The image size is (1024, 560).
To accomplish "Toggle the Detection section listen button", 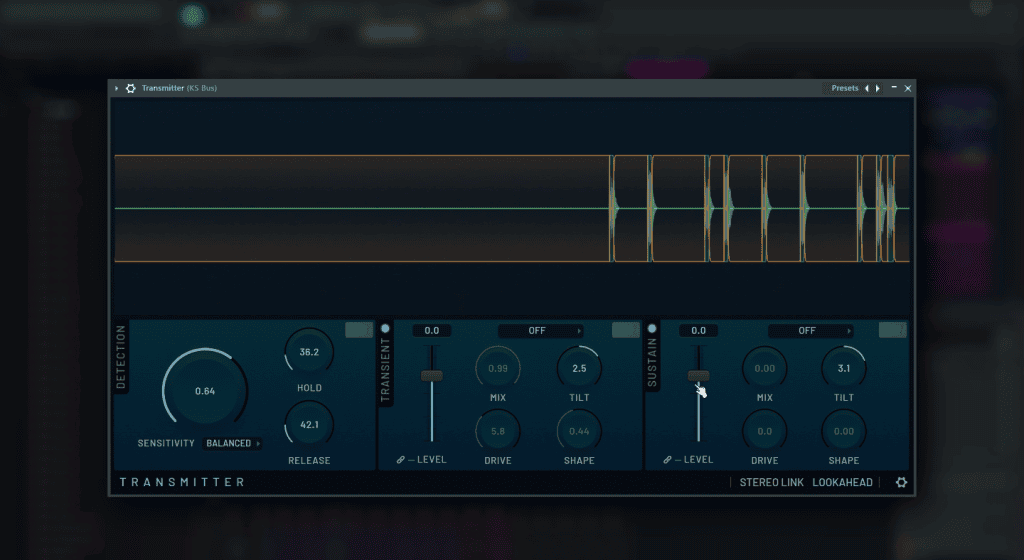I will point(359,330).
